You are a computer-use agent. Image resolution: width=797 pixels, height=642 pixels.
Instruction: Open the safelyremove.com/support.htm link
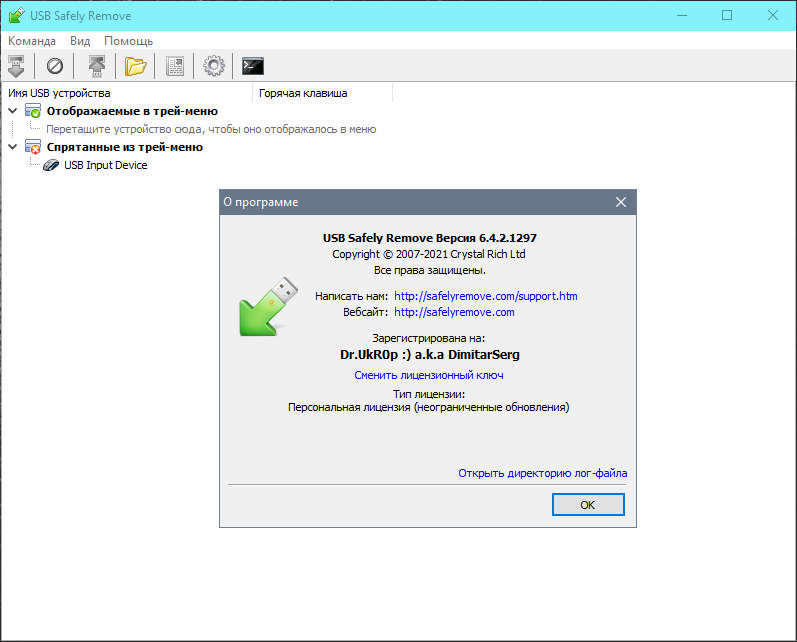click(x=486, y=296)
